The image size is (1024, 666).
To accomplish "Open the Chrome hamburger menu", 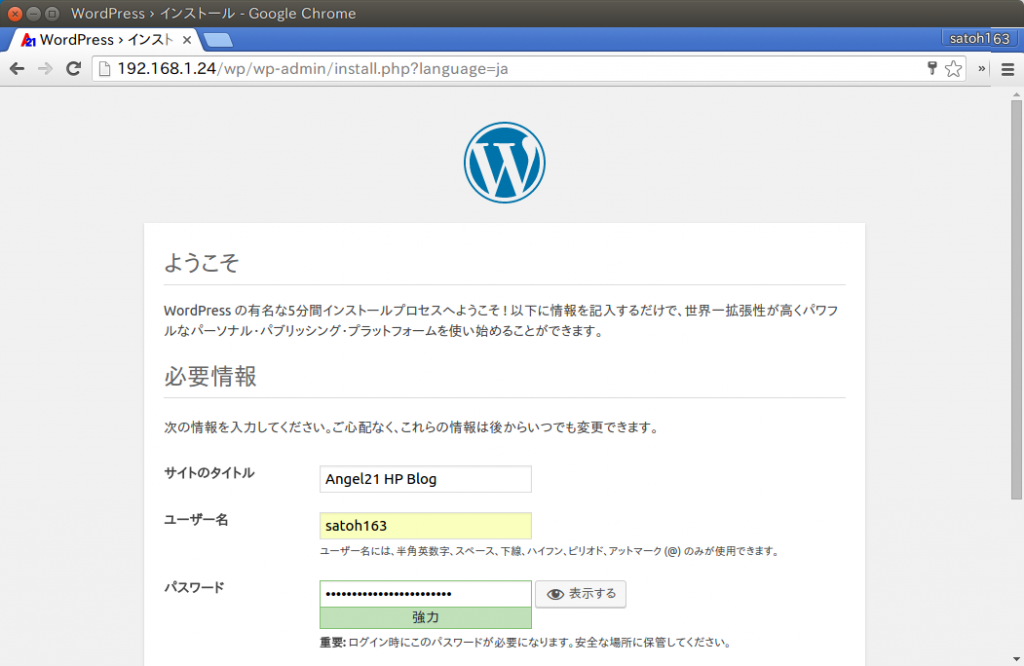I will click(x=1008, y=69).
